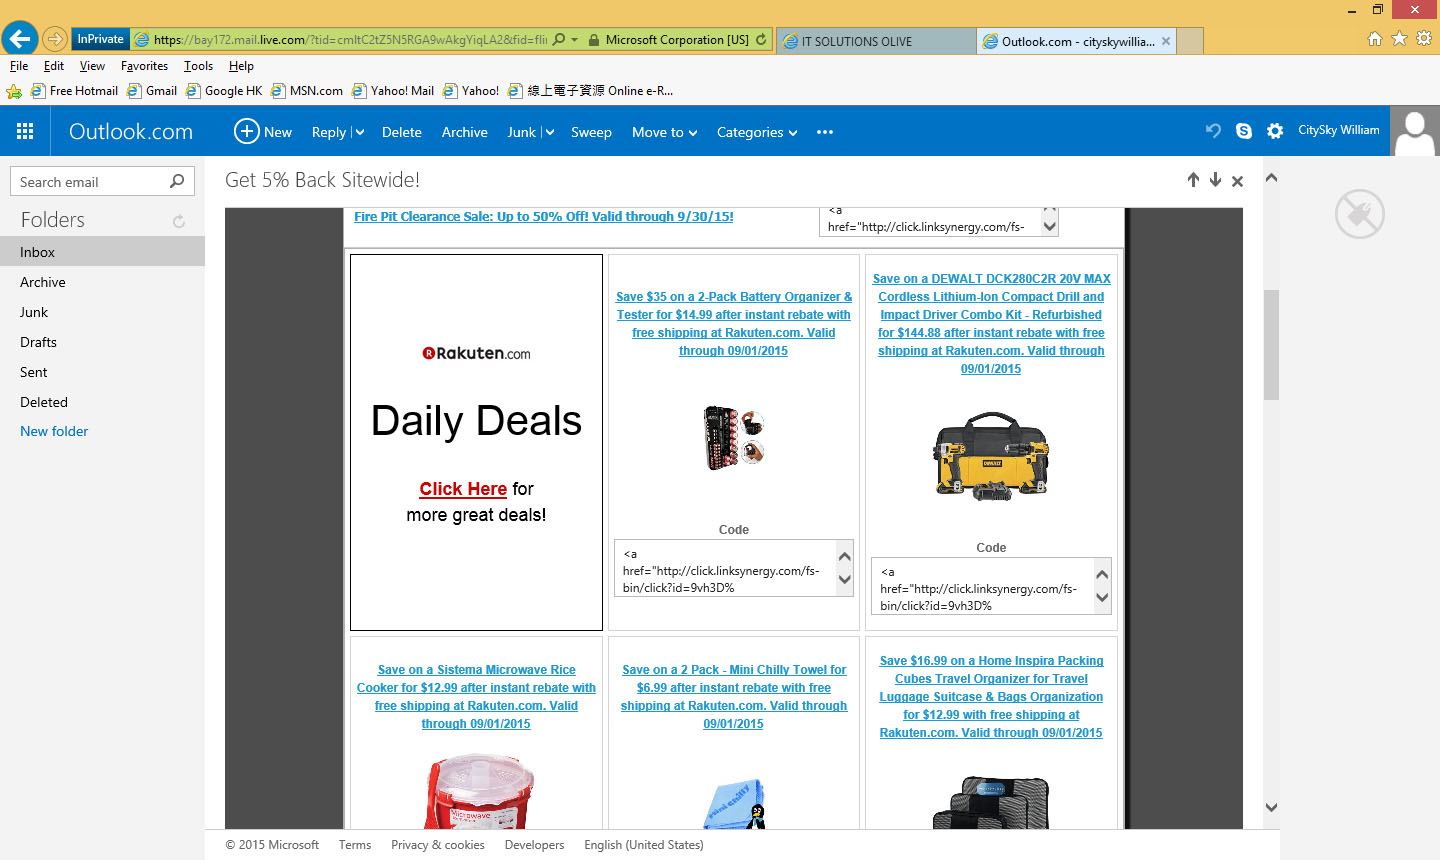The width and height of the screenshot is (1440, 860).
Task: Open browser Favorites star icon
Action: (x=1399, y=39)
